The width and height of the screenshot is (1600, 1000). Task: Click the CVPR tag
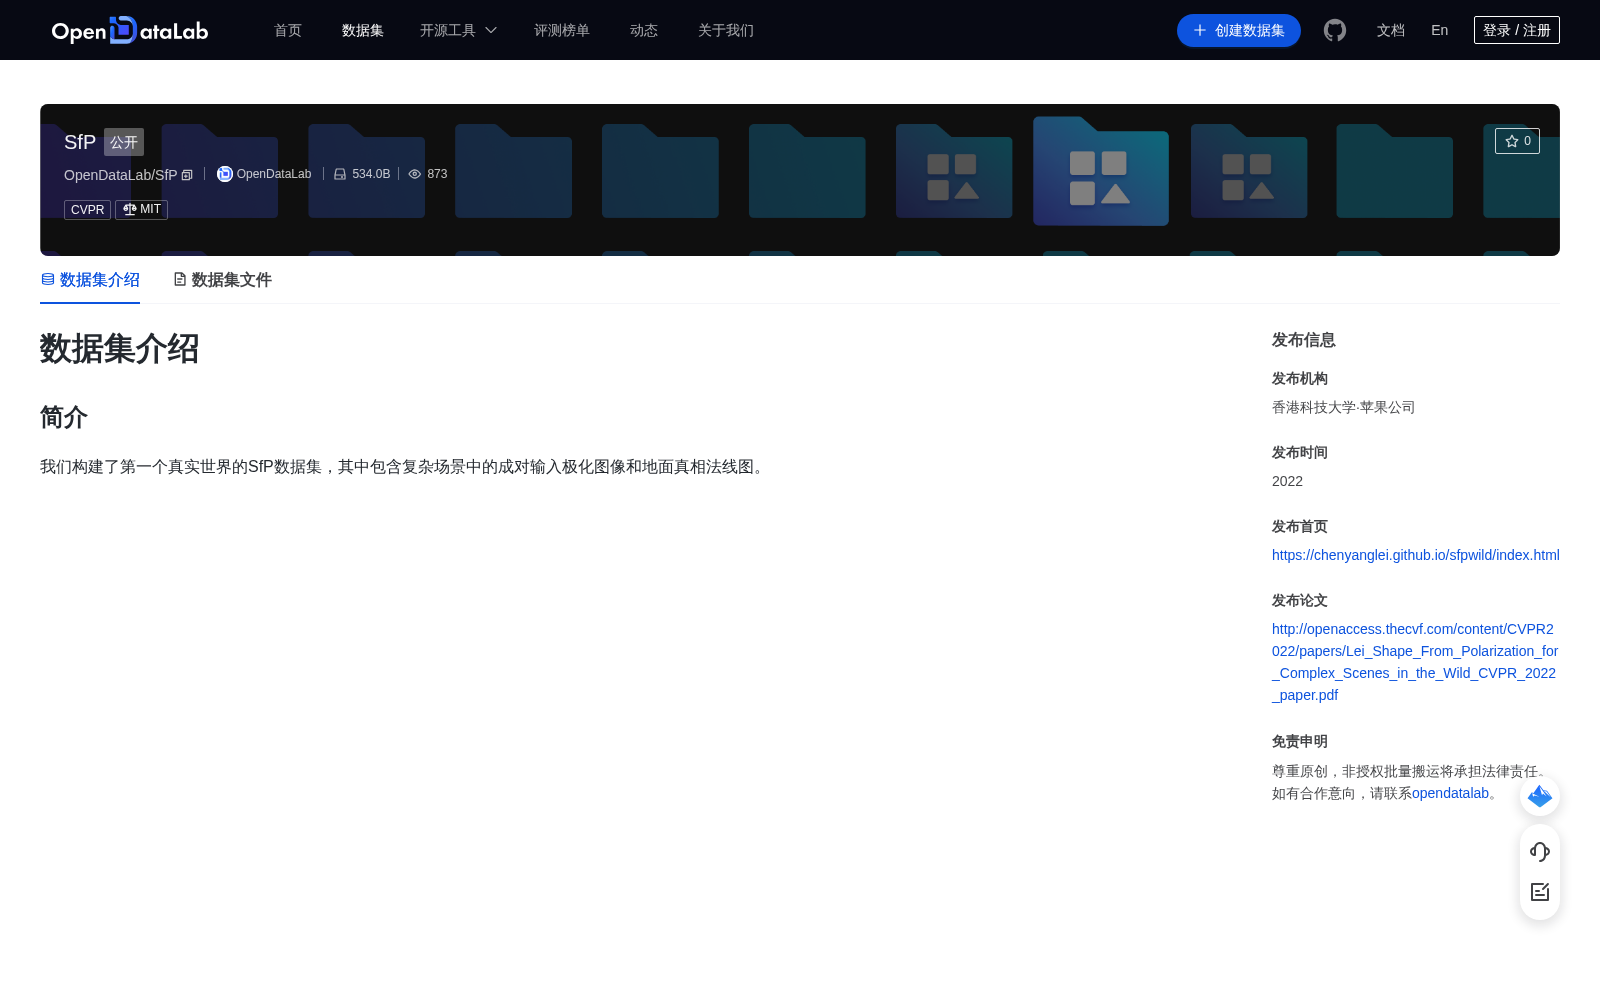87,210
